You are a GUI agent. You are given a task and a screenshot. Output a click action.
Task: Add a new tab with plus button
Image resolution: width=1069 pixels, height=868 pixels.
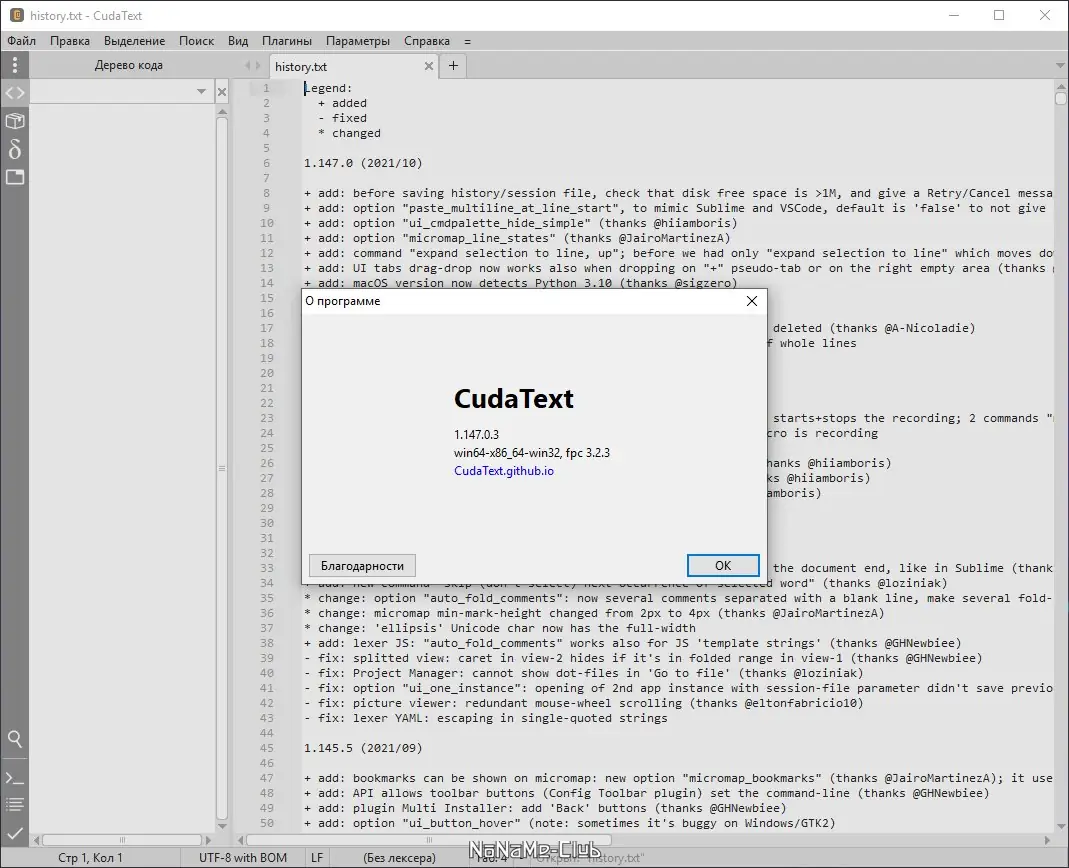pos(453,65)
